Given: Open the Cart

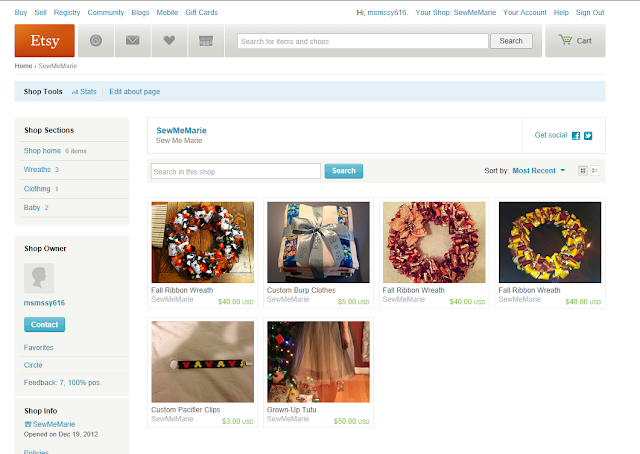Looking at the screenshot, I should tap(575, 40).
